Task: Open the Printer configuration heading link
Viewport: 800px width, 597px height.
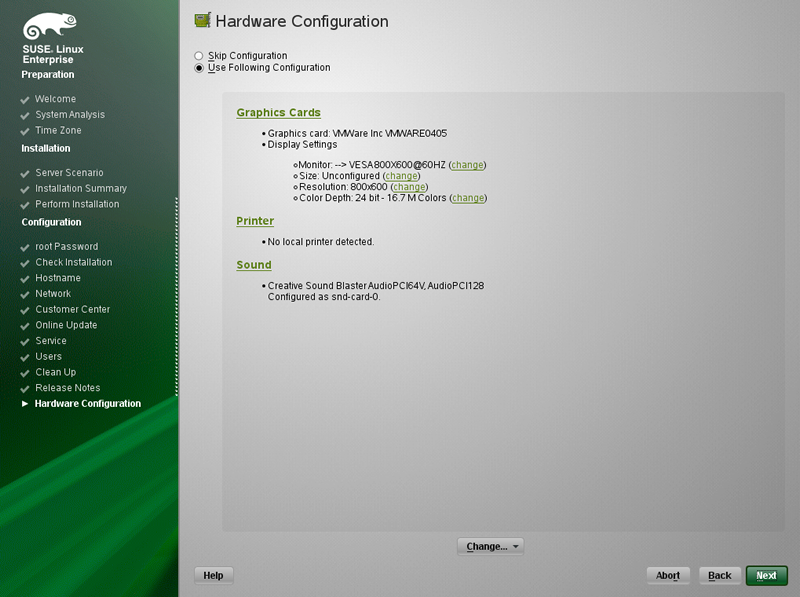Action: pos(255,221)
